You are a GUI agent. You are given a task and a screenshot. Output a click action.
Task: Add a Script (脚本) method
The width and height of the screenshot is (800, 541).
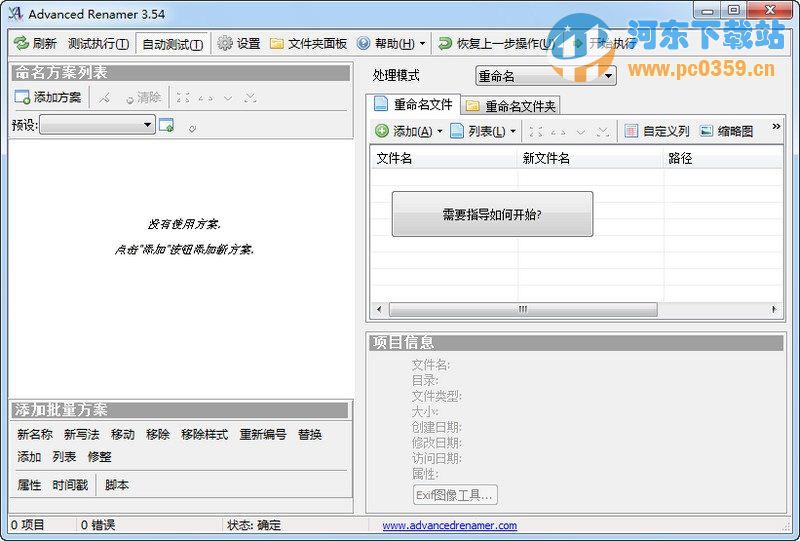point(117,485)
